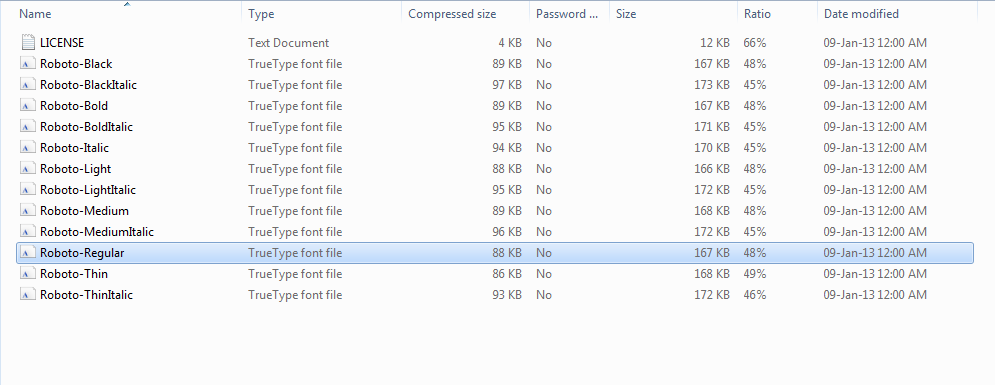Select the Roboto-LightItalic file name
The image size is (995, 385).
[88, 189]
